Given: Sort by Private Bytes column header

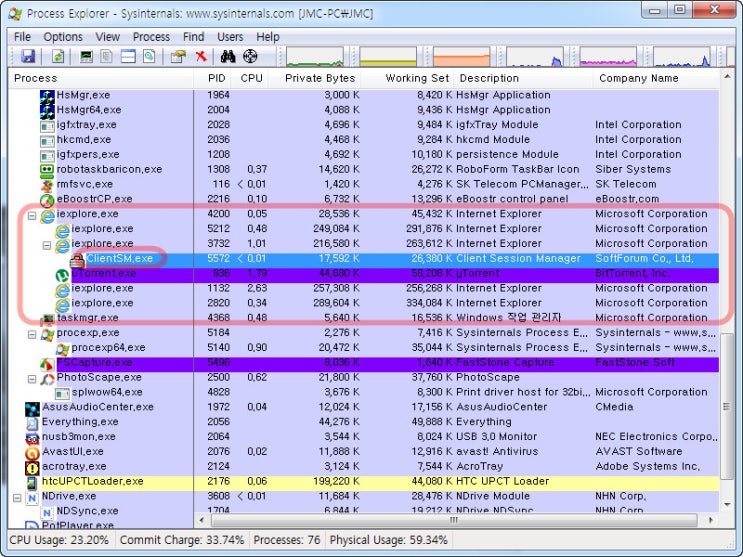Looking at the screenshot, I should point(319,78).
